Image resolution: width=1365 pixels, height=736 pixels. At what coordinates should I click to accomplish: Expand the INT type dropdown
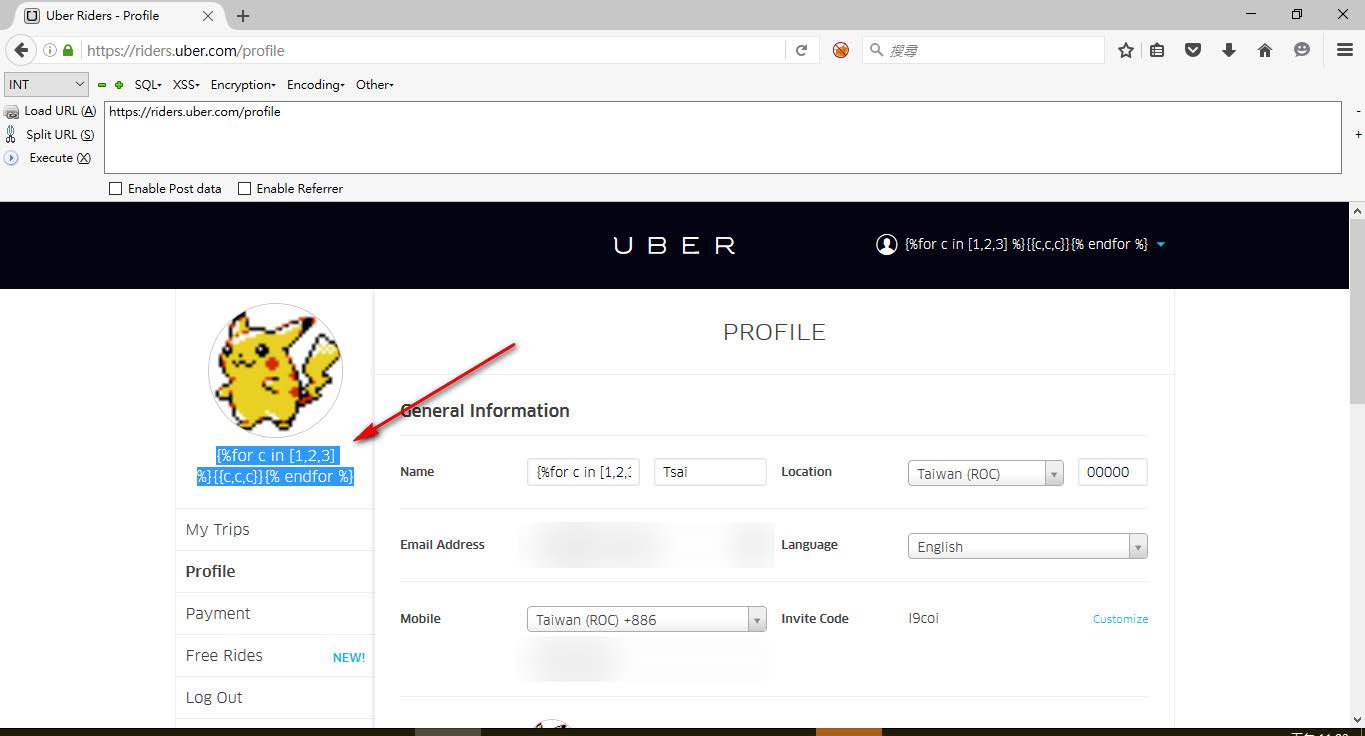pos(46,85)
